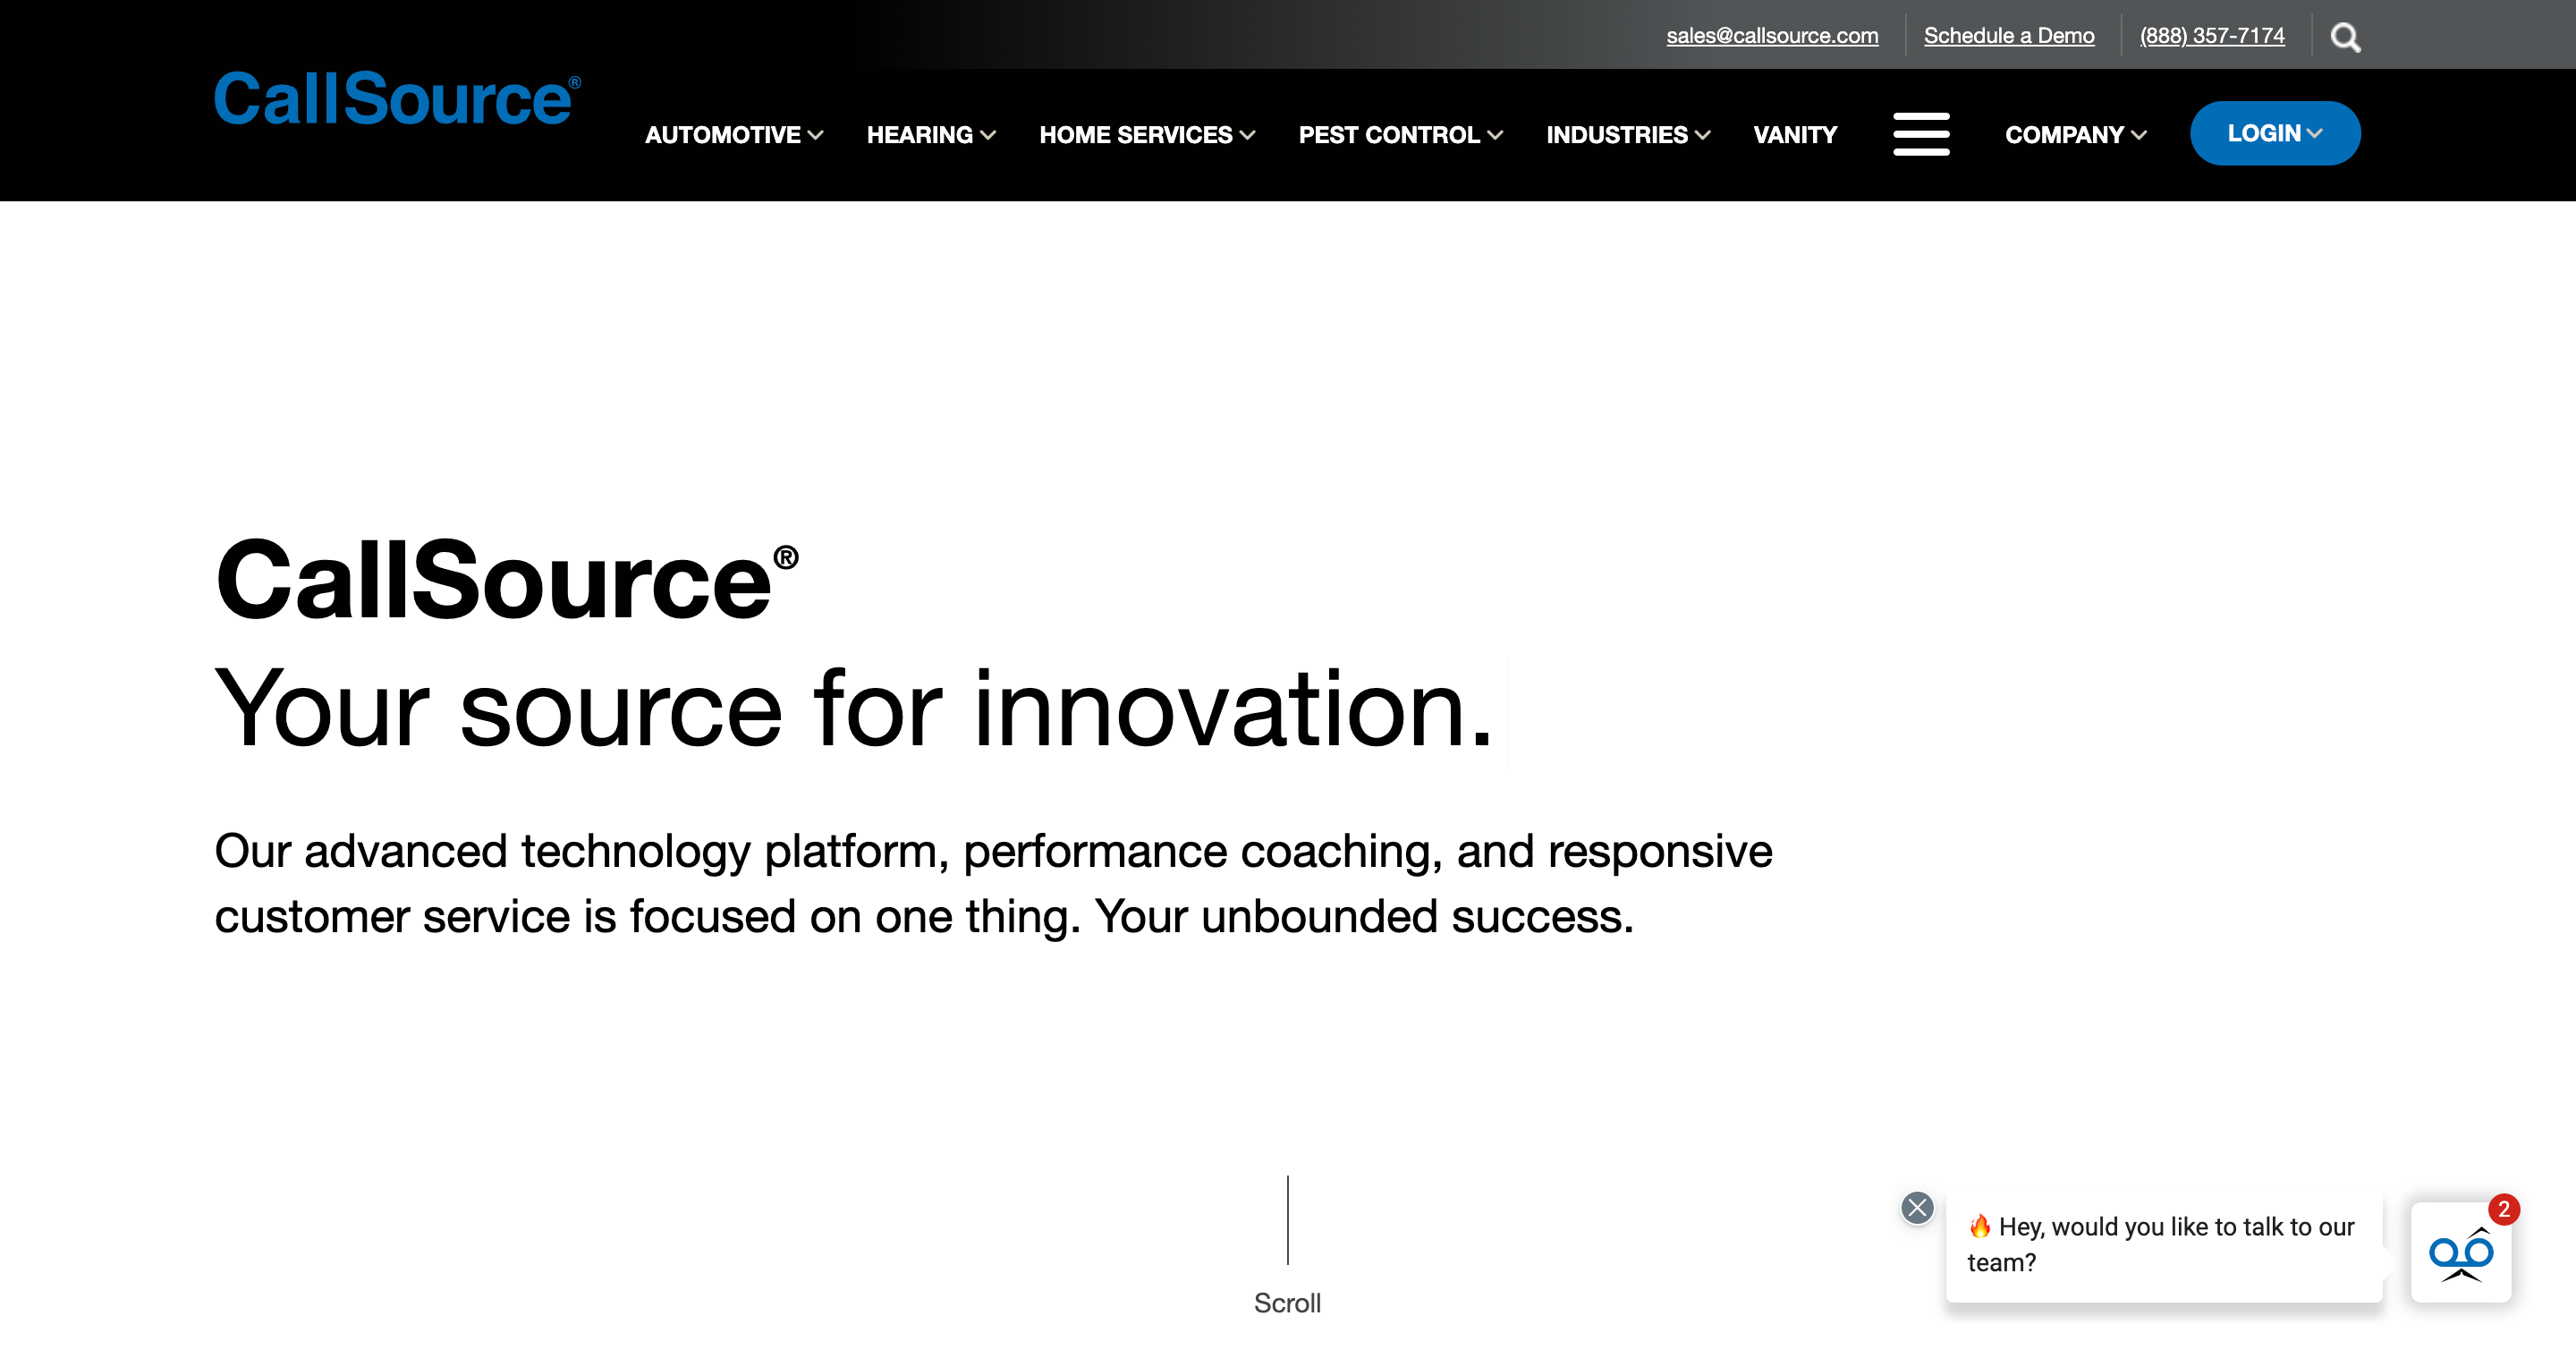Screen dimensions: 2576x1367
Task: Click the sales@callsource.com email link
Action: [1772, 34]
